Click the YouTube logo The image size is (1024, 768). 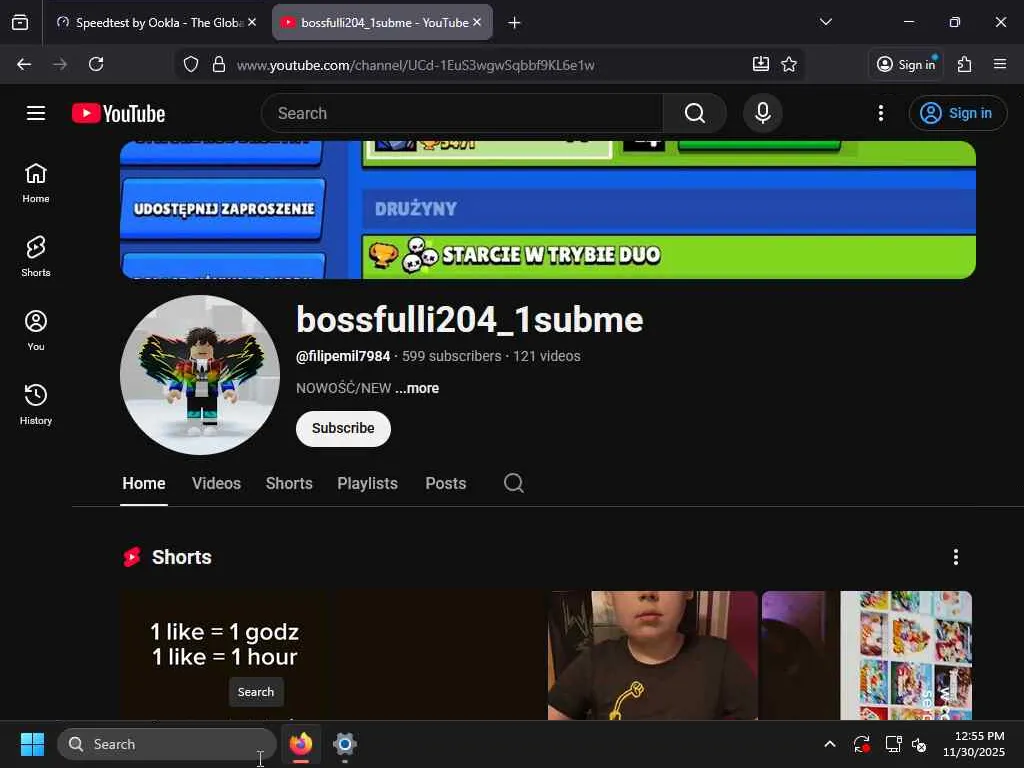tap(118, 114)
